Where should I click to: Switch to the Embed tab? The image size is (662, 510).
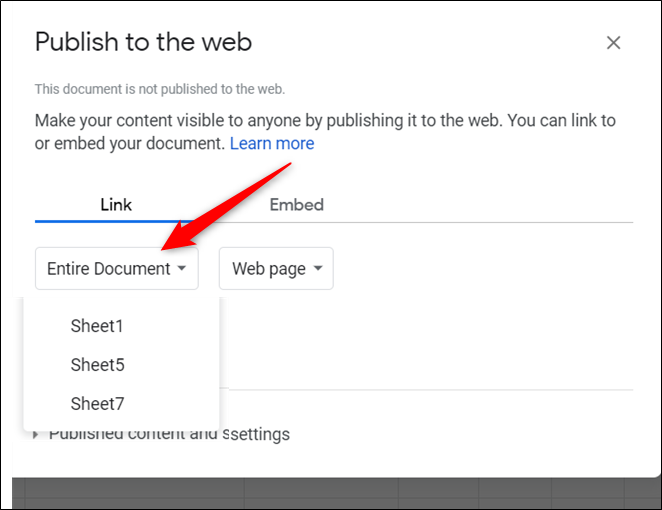coord(297,205)
